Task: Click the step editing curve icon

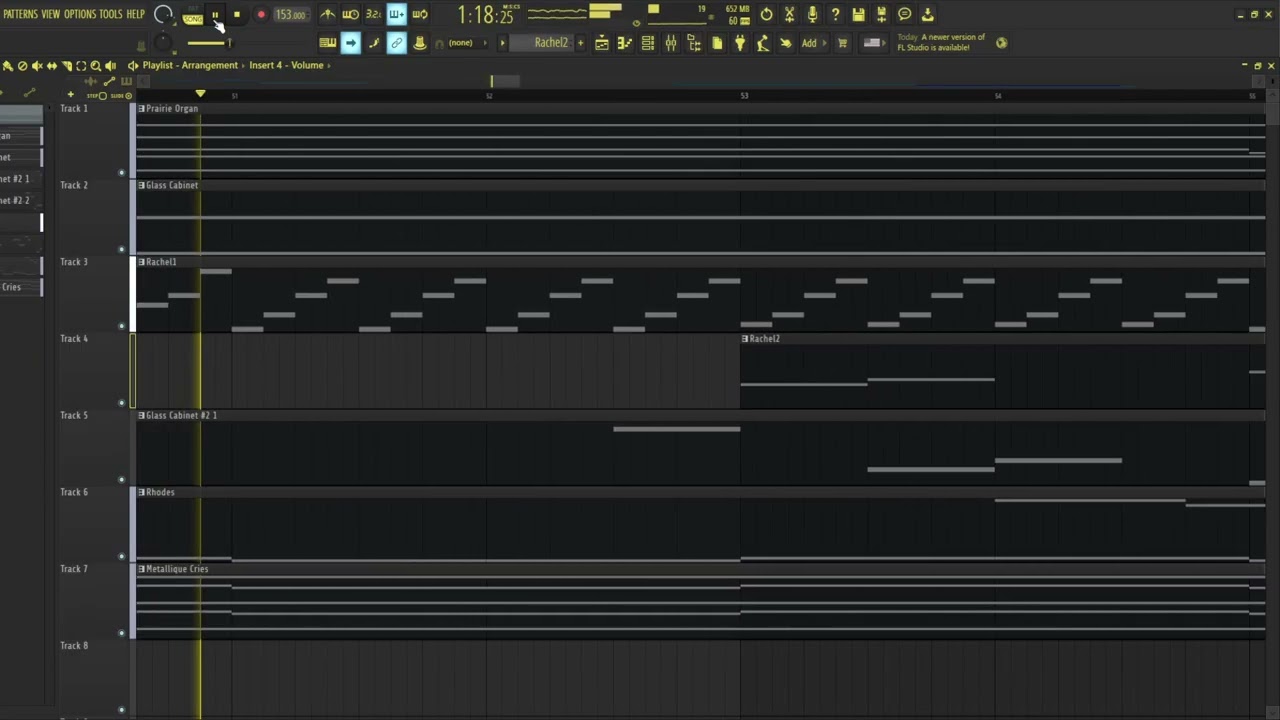Action: [x=374, y=43]
